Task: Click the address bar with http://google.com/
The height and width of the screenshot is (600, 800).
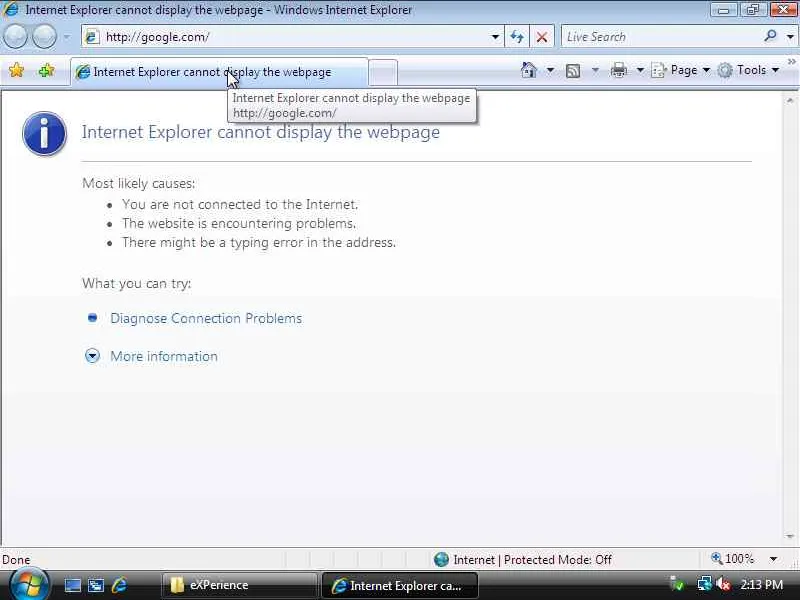Action: coord(292,37)
